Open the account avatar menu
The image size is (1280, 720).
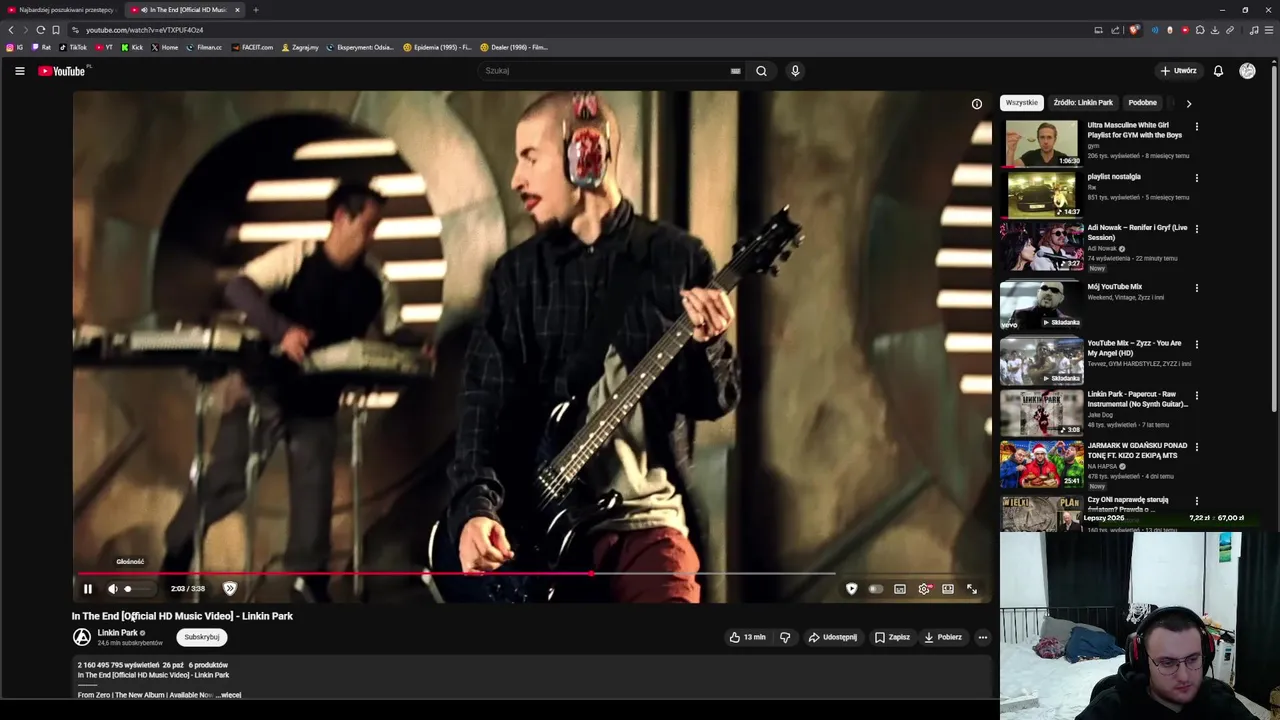tap(1247, 71)
